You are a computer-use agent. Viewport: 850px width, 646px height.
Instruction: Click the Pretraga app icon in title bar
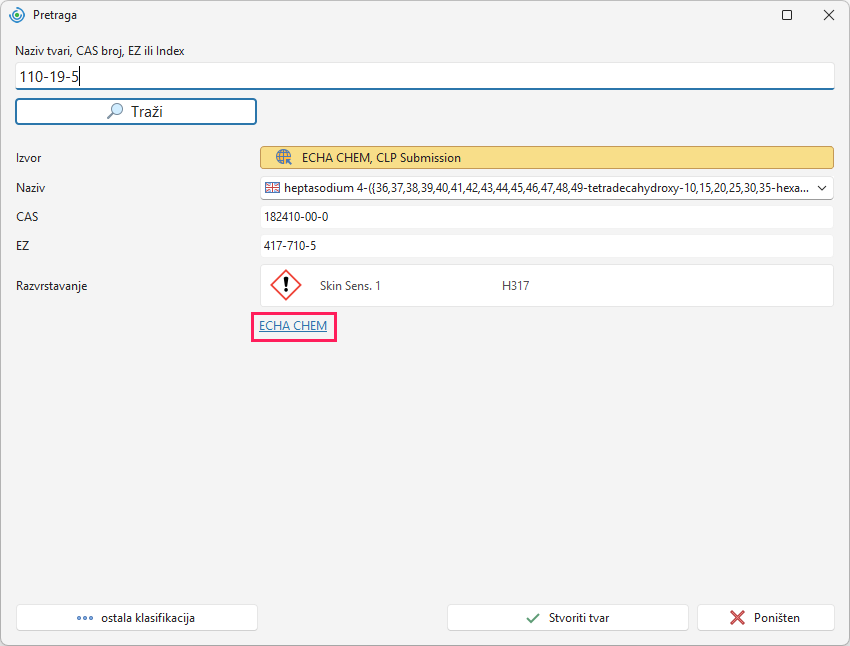[17, 15]
